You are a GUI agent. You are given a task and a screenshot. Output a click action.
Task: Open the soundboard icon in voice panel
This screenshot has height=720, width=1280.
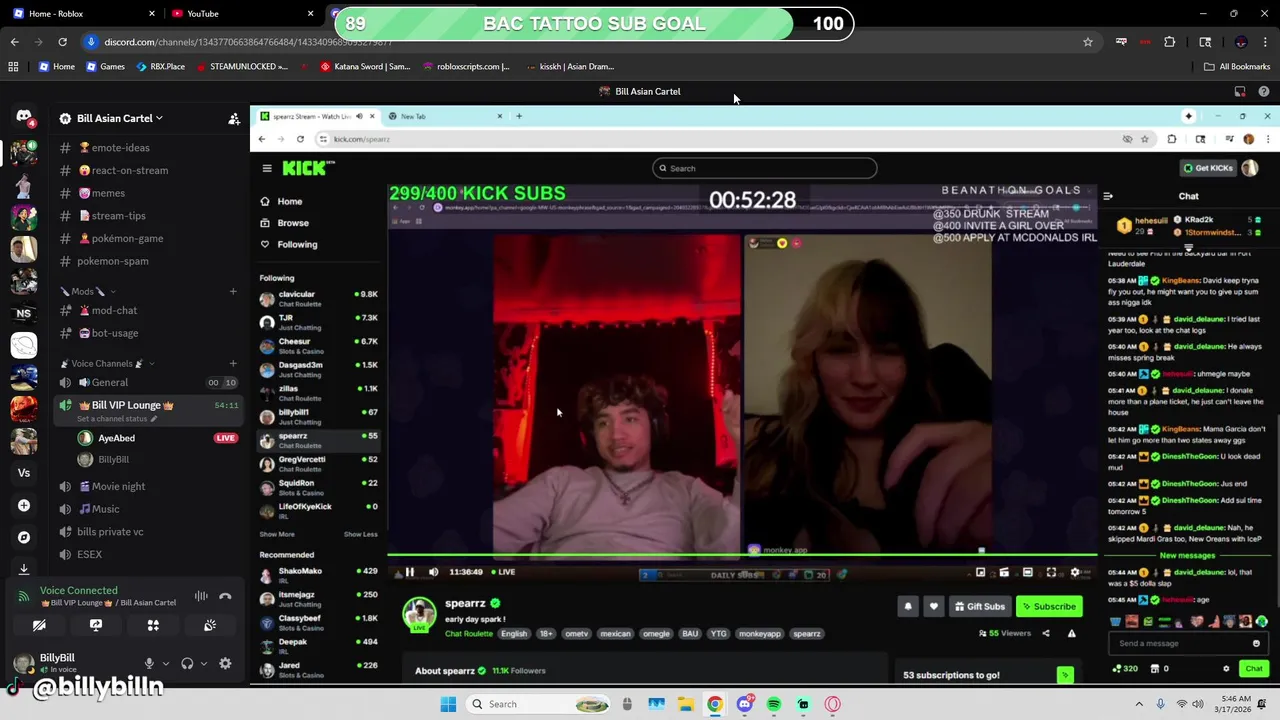tap(210, 625)
